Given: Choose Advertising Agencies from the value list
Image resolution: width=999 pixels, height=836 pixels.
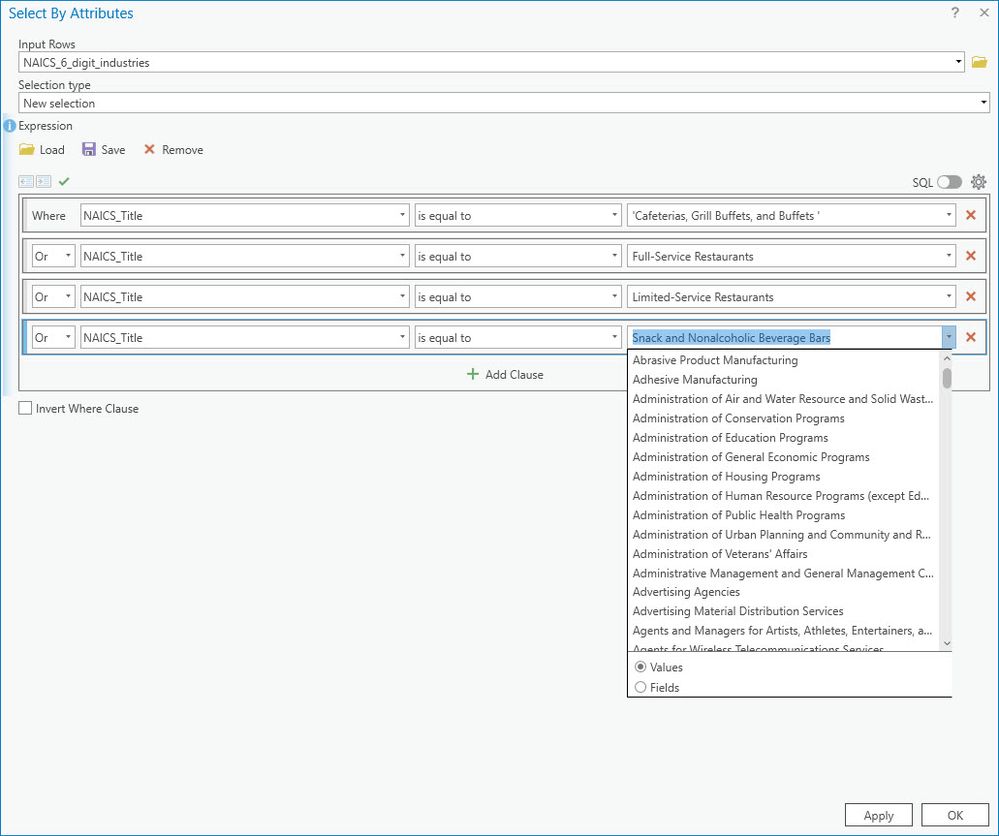Looking at the screenshot, I should (x=685, y=591).
